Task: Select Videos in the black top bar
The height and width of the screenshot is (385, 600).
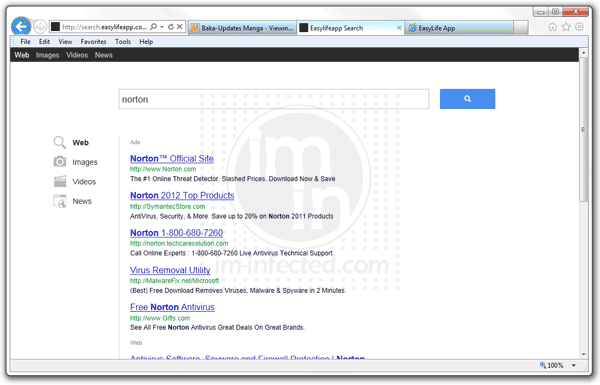Action: [x=77, y=55]
